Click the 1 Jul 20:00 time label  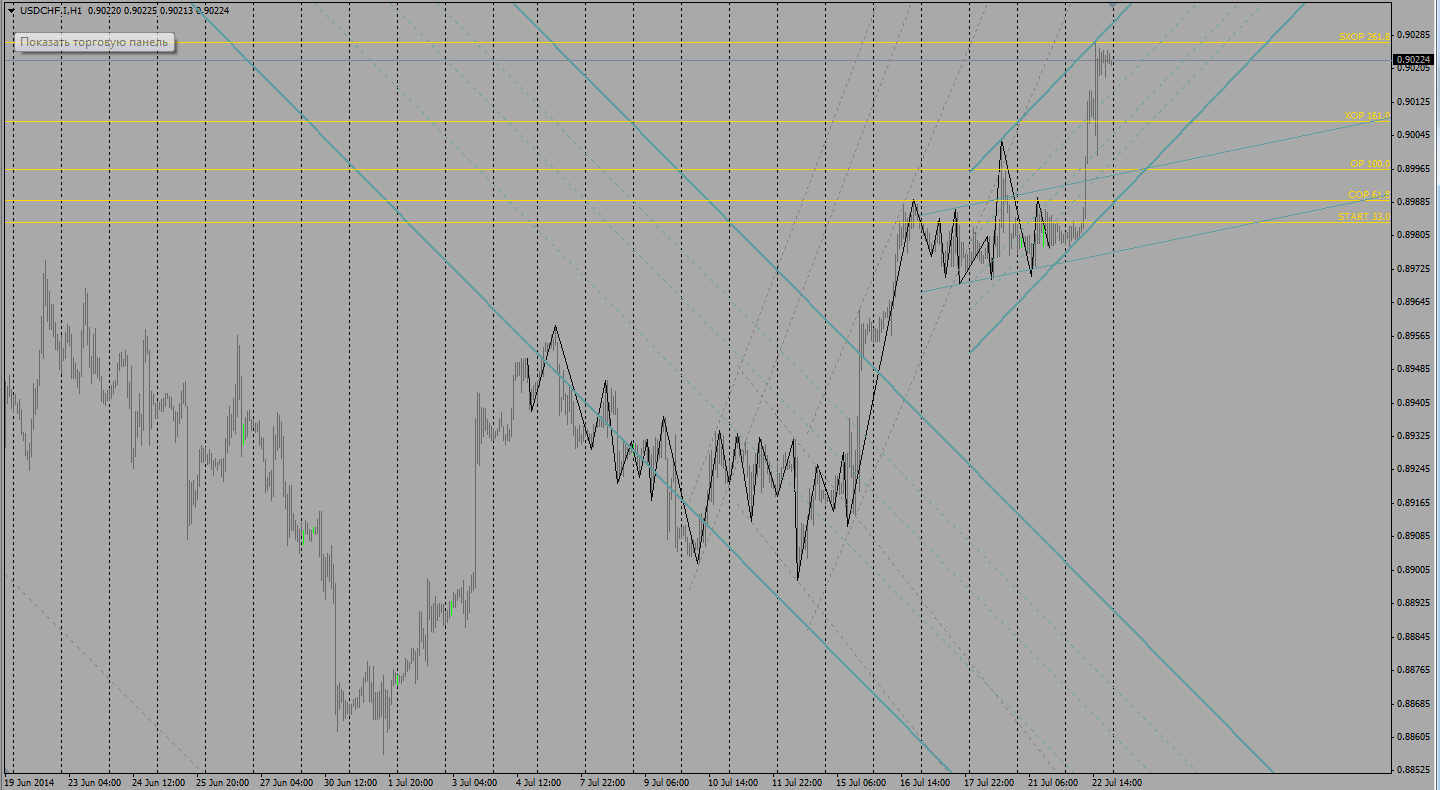410,783
